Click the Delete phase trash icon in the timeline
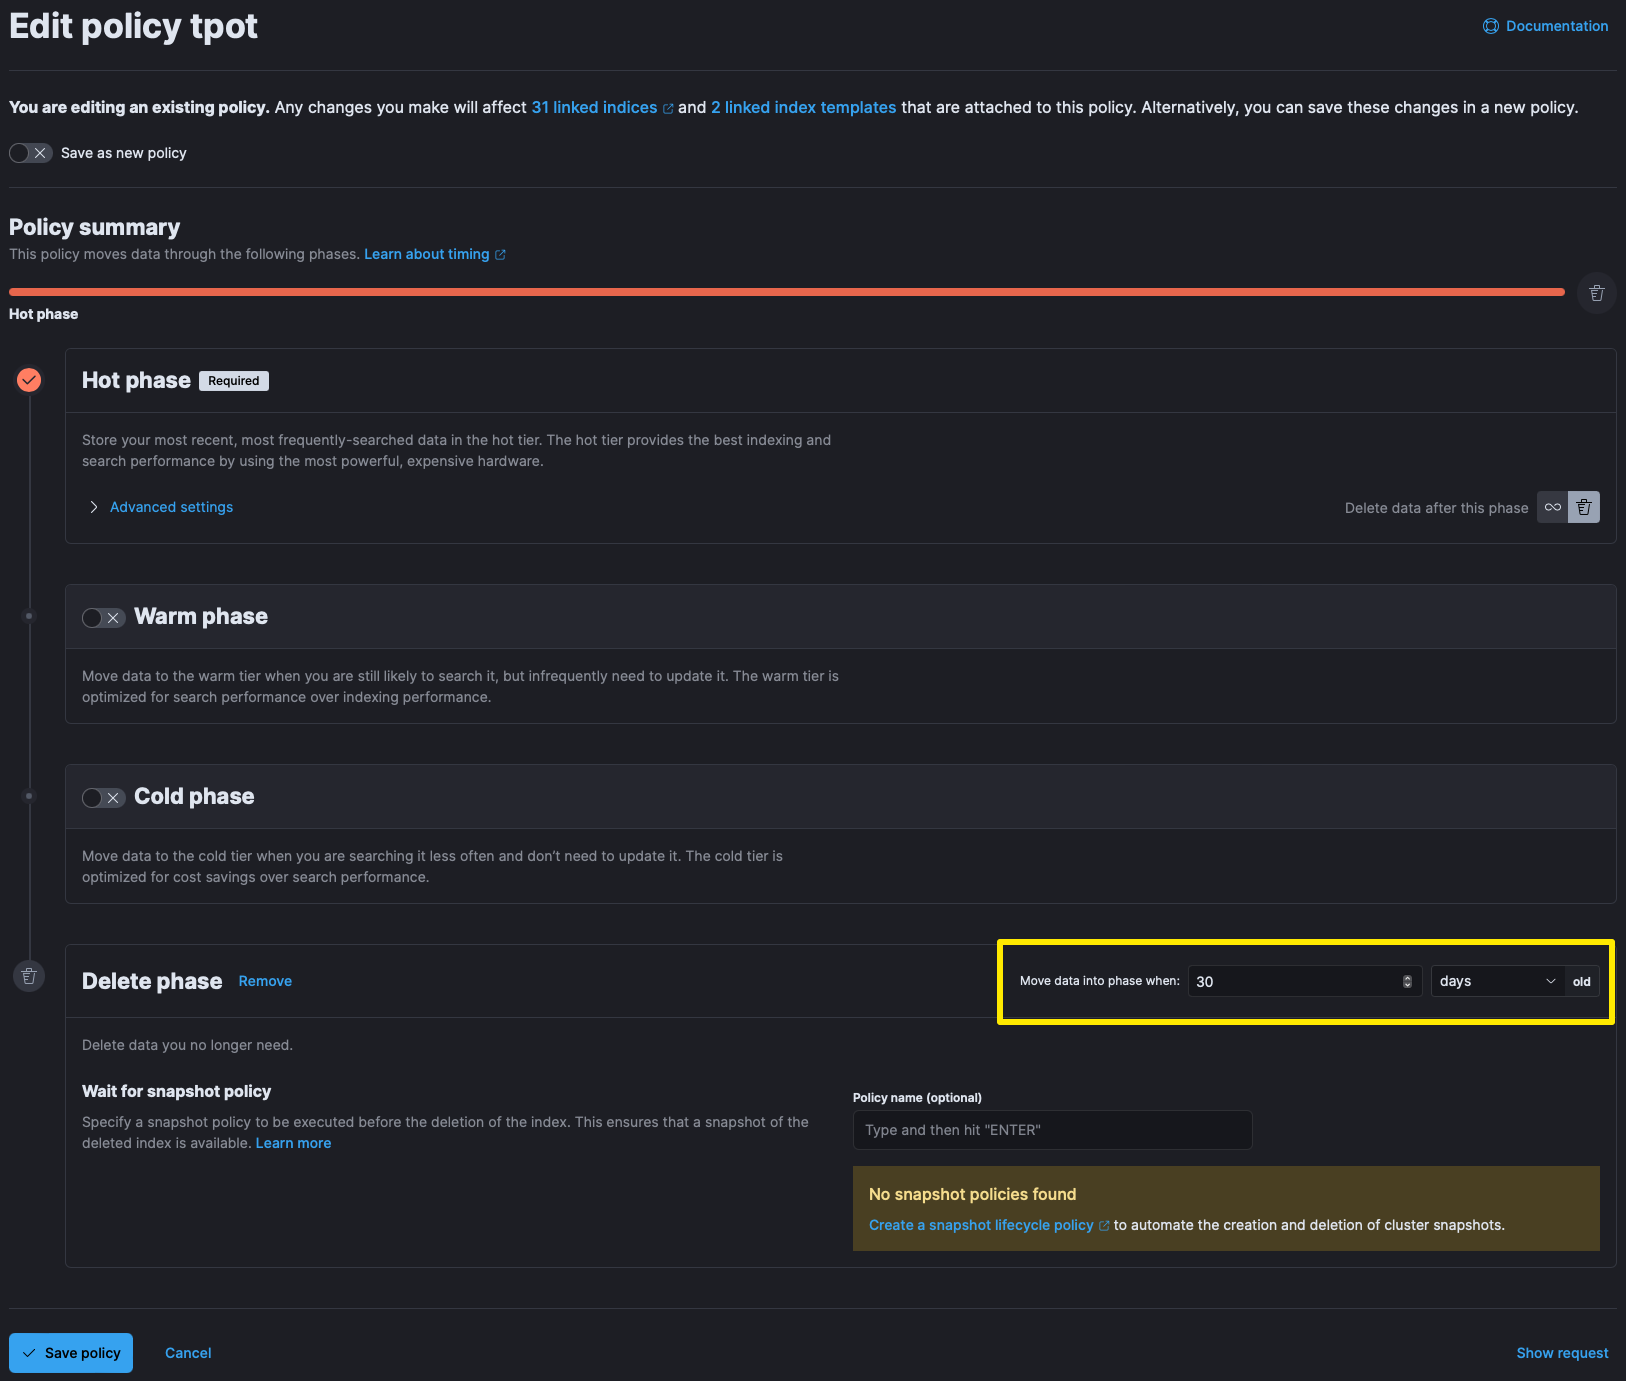 tap(29, 976)
